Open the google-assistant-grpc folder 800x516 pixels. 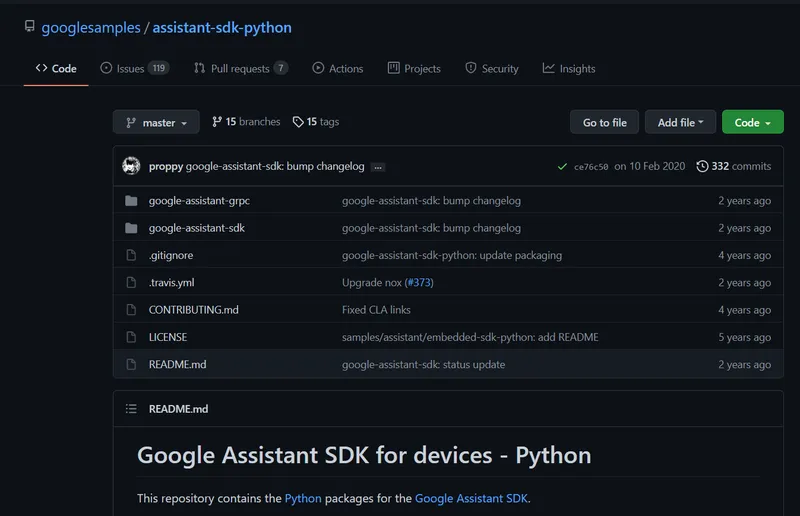(199, 201)
